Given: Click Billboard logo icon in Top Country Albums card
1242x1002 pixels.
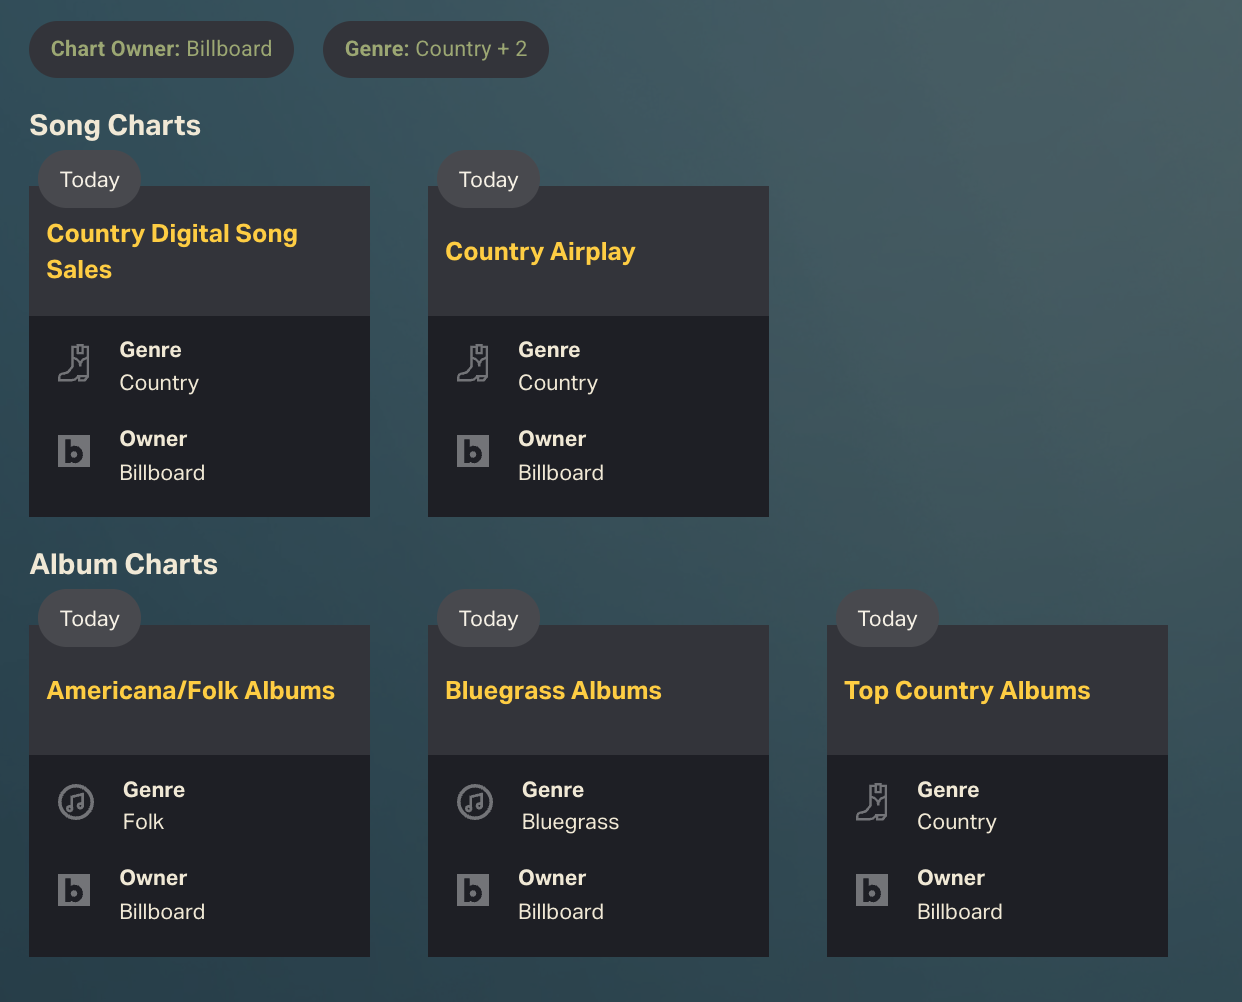Looking at the screenshot, I should click(872, 890).
